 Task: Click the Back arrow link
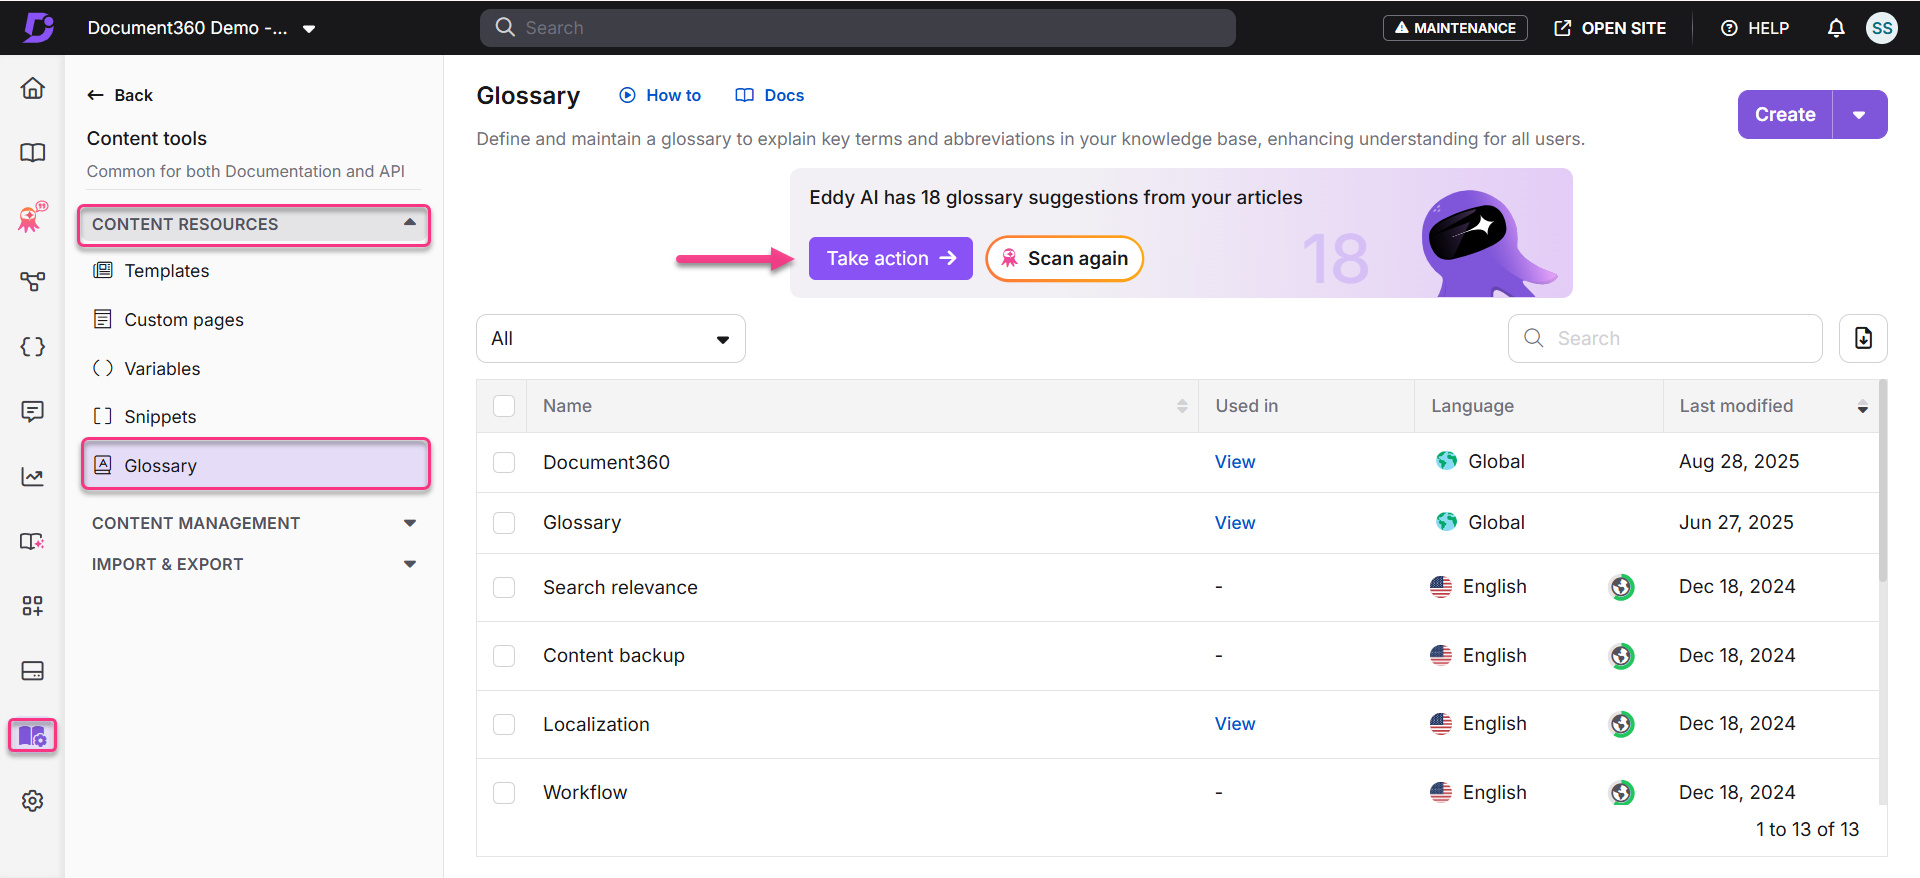pyautogui.click(x=120, y=95)
